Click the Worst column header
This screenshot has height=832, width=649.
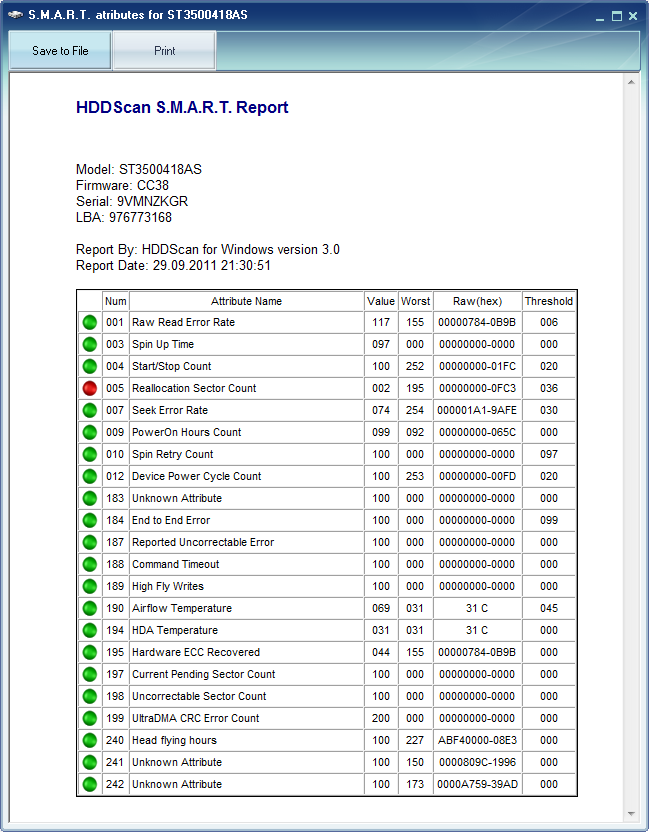pos(416,301)
